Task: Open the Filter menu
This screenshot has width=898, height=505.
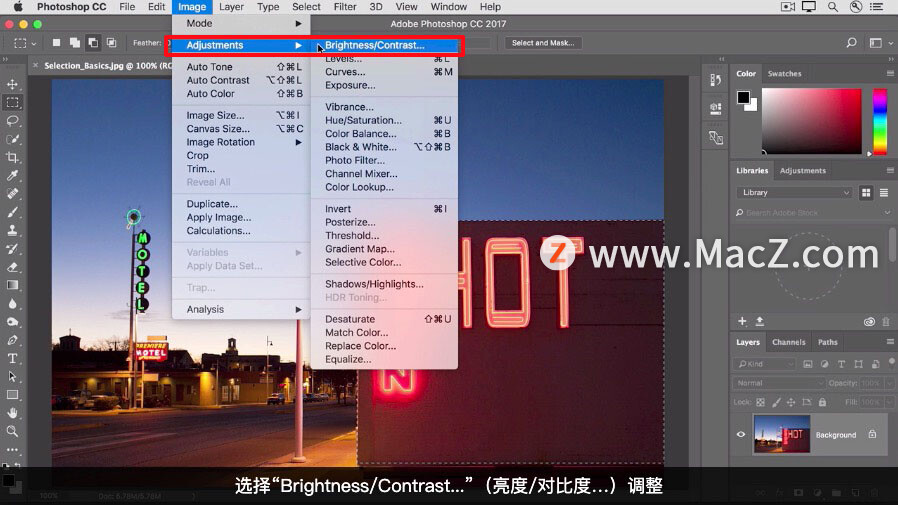Action: 345,7
